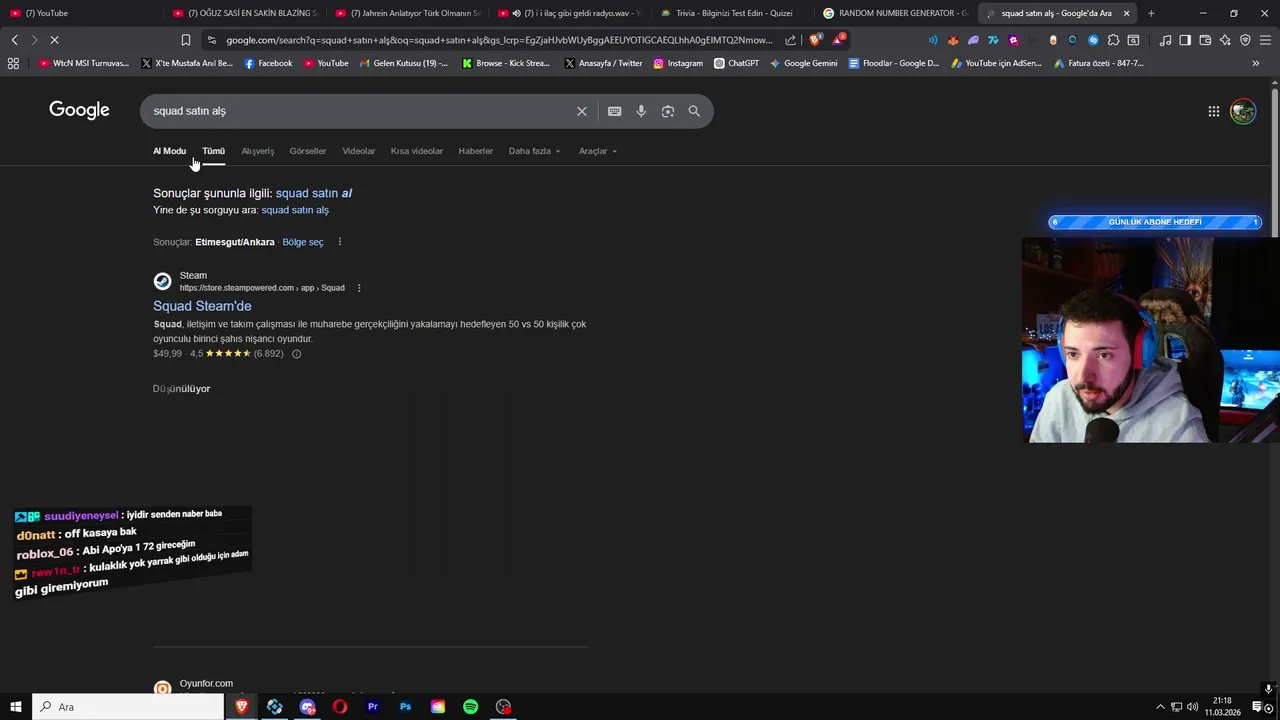Switch to the first YouTube browser tab
Viewport: 1280px width, 720px height.
click(80, 13)
